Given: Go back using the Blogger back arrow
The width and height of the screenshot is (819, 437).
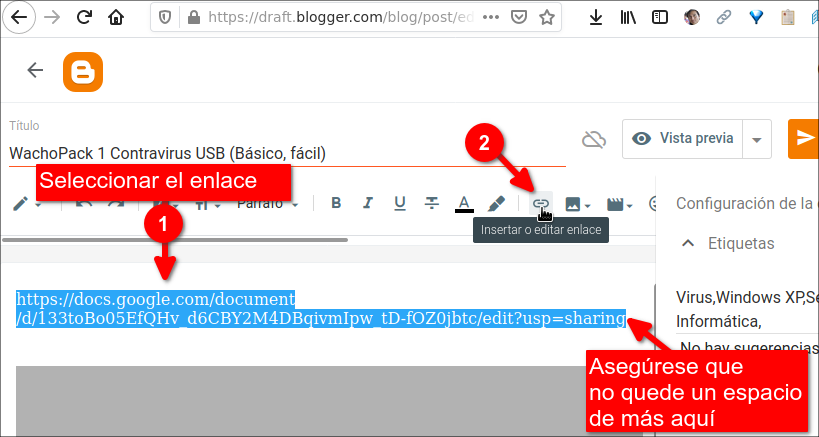Looking at the screenshot, I should [x=35, y=70].
